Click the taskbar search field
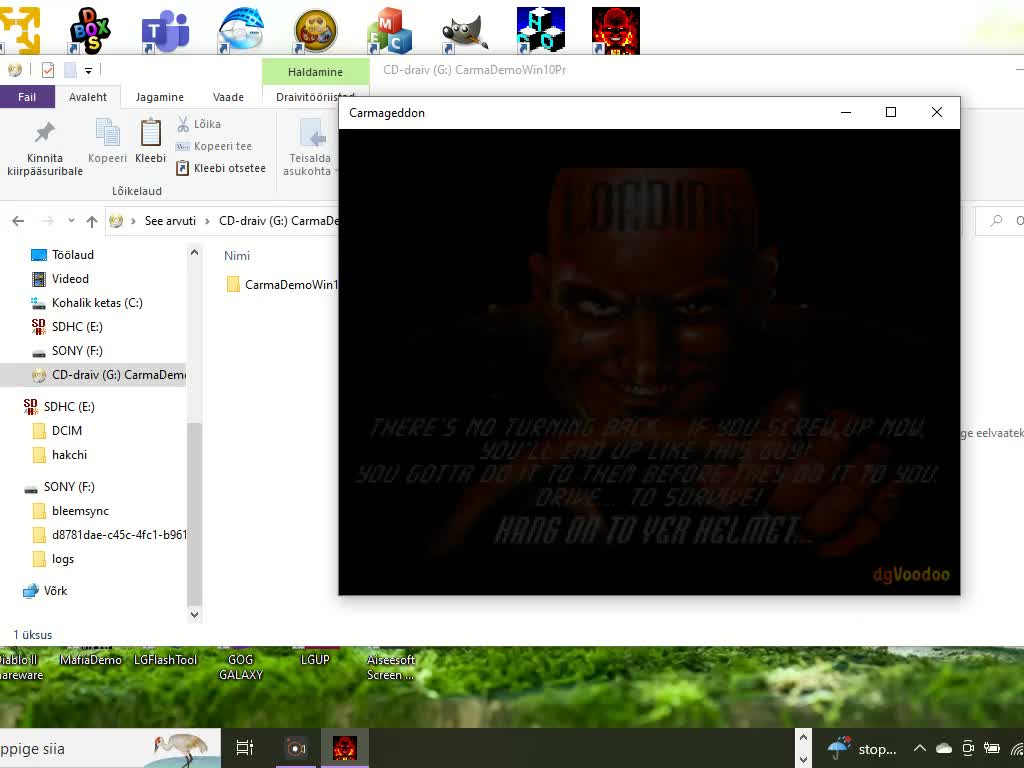1024x768 pixels. (100, 748)
